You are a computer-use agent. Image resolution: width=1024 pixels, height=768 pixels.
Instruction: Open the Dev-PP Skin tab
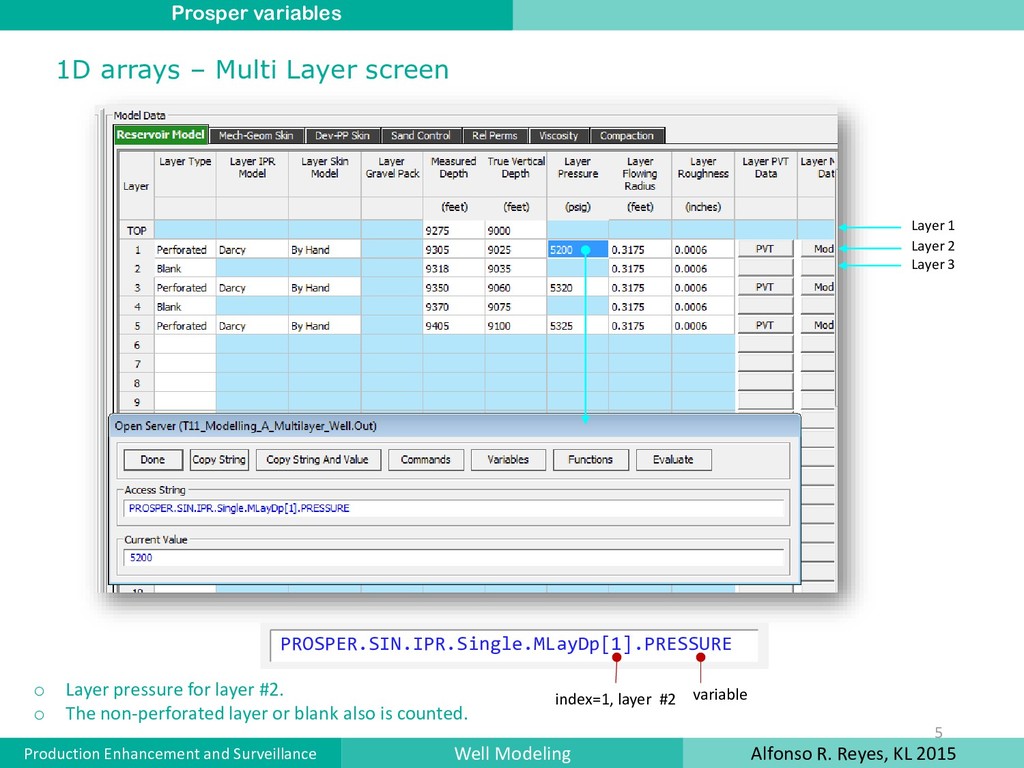(342, 136)
